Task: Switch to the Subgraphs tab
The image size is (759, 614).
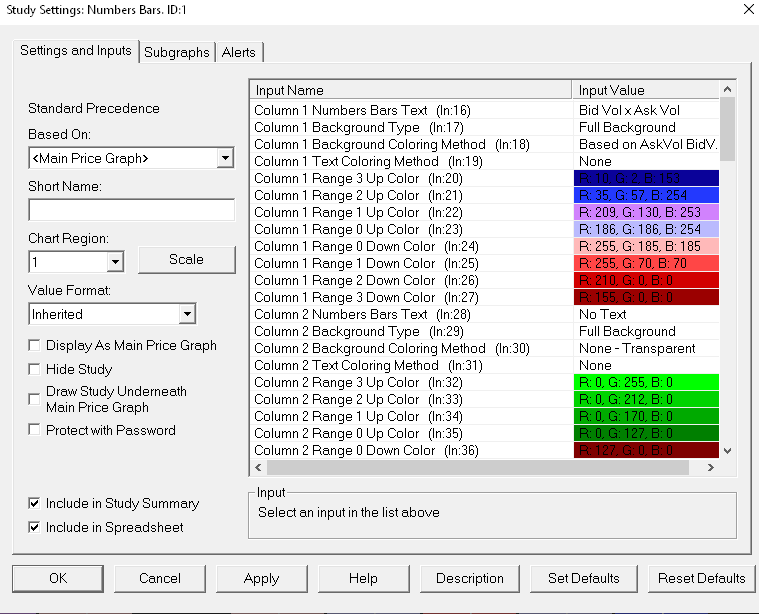Action: click(177, 52)
